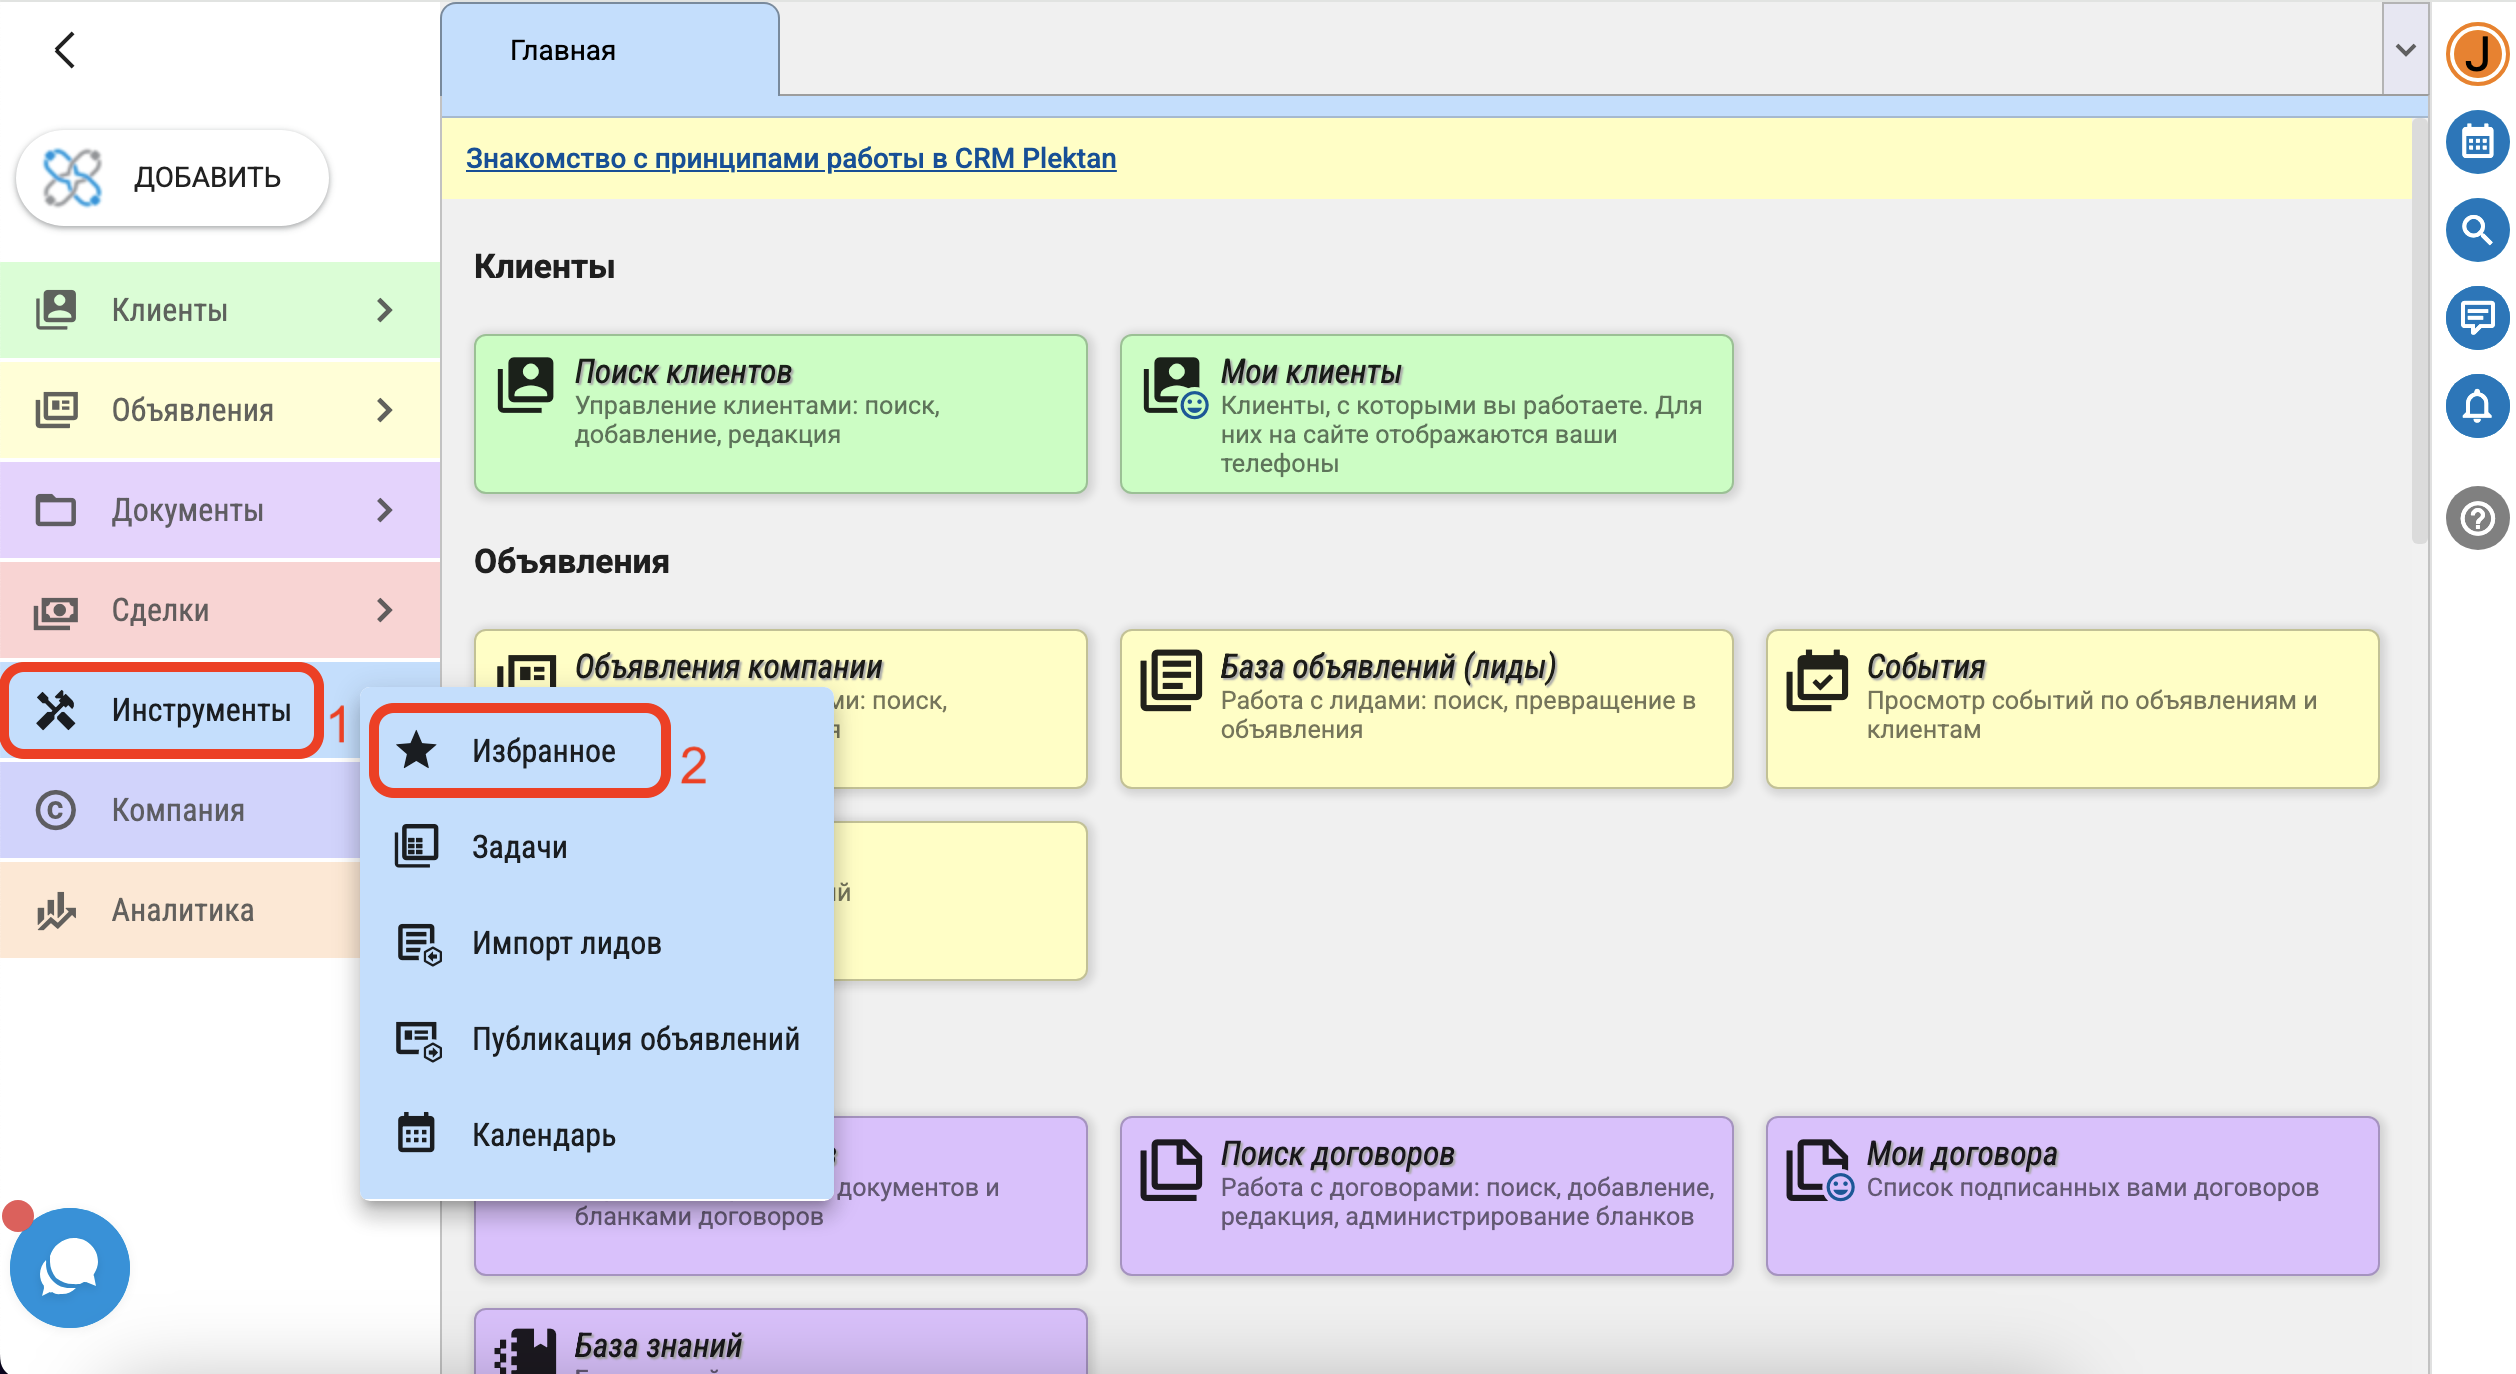Open Календарь from the submenu
This screenshot has width=2516, height=1374.
(x=543, y=1135)
